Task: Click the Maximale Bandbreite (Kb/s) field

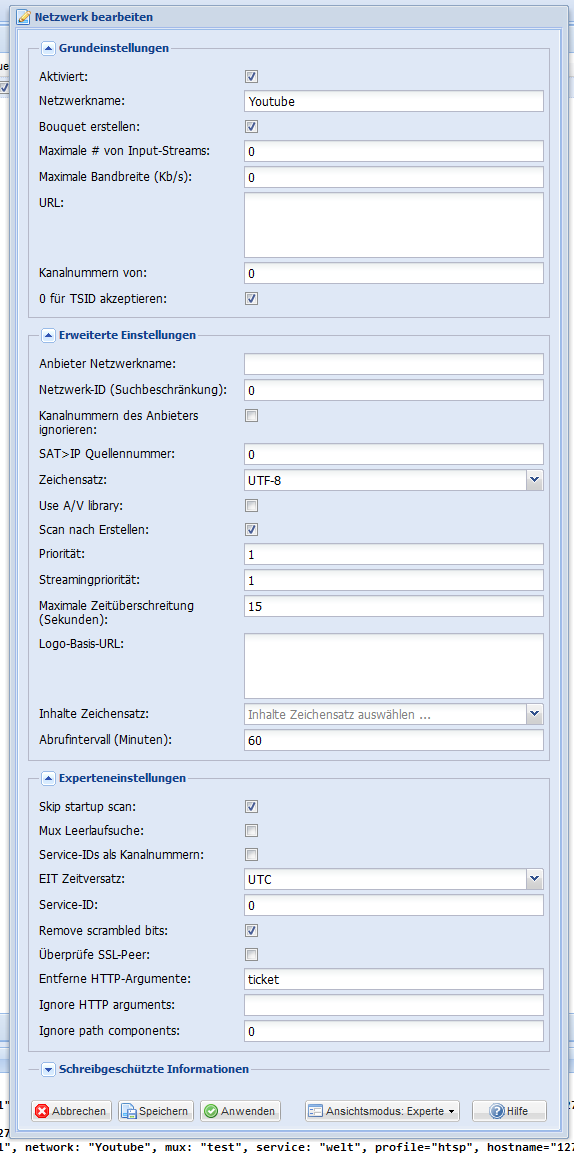Action: pos(393,177)
